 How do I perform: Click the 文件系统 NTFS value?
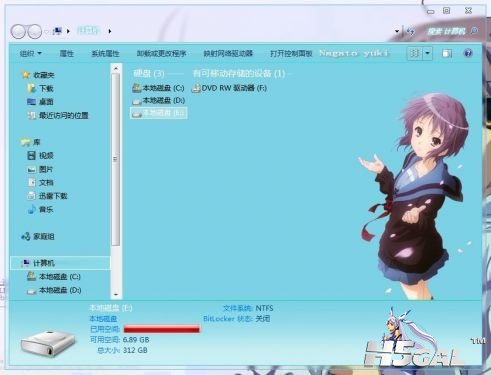click(x=264, y=308)
